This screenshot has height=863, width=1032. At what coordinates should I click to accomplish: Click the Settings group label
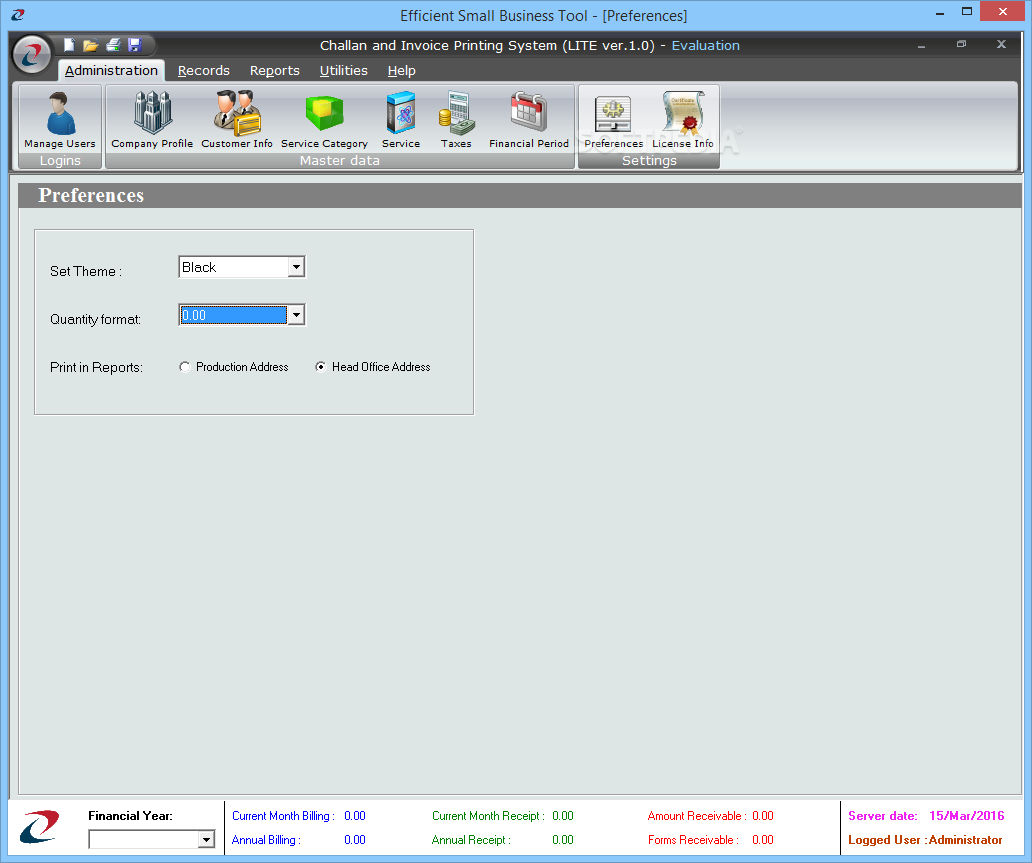pyautogui.click(x=649, y=161)
